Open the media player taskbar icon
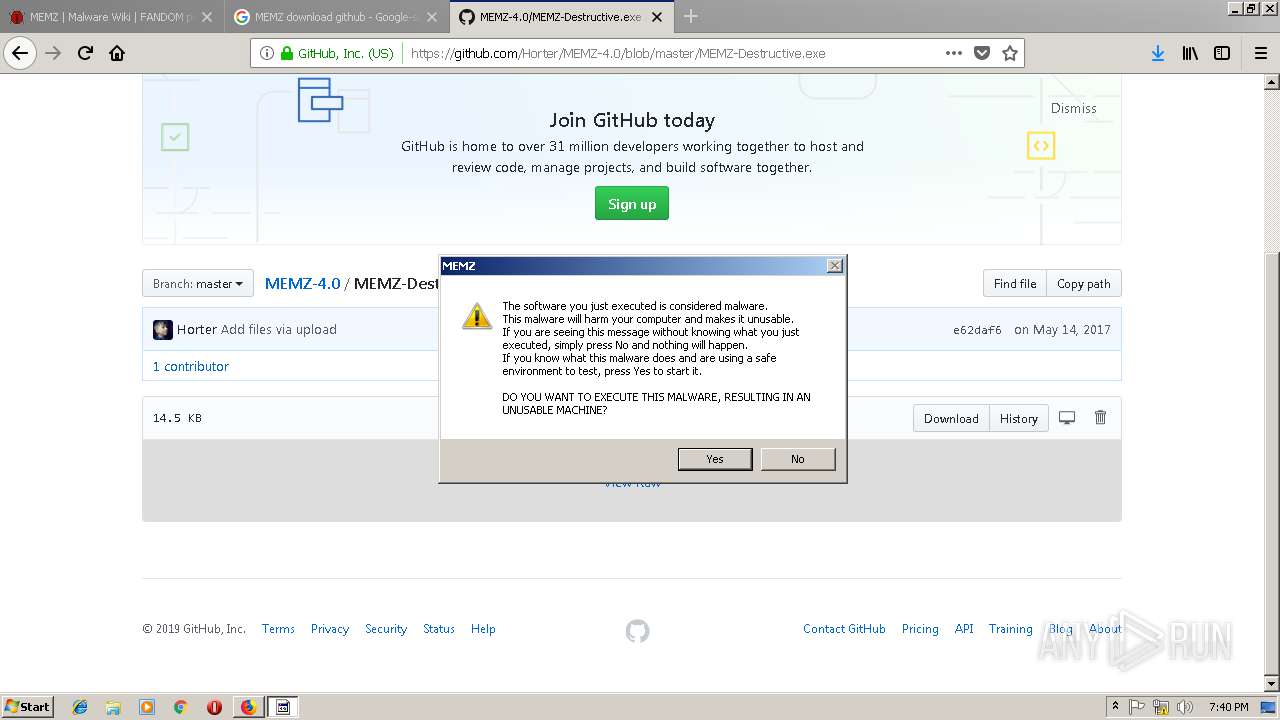The width and height of the screenshot is (1280, 720). click(x=147, y=707)
